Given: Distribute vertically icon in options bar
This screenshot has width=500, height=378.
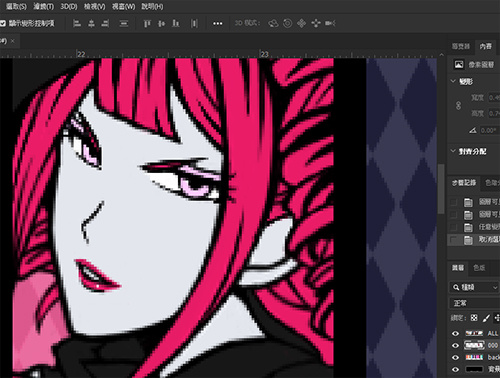Looking at the screenshot, I should (x=124, y=23).
